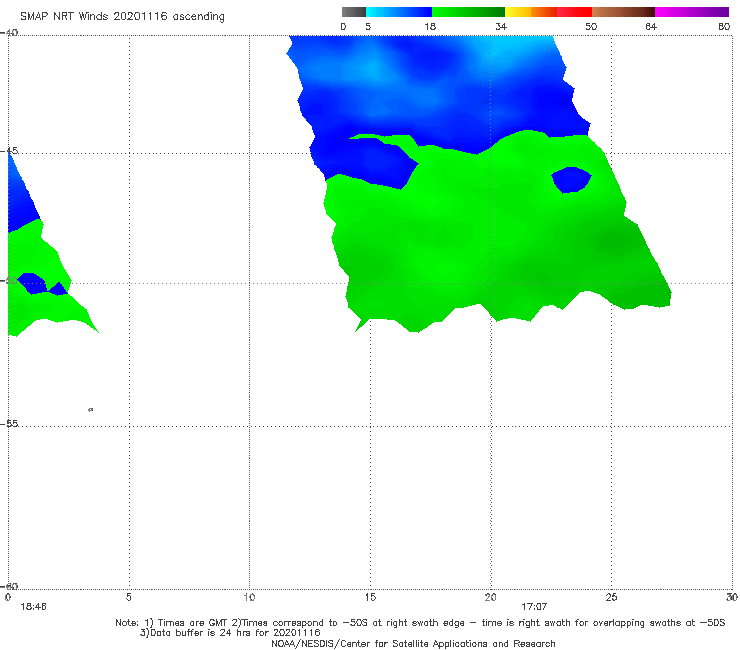Viewport: 740px width, 650px height.
Task: Click the longitude axis label '5'
Action: tap(129, 598)
